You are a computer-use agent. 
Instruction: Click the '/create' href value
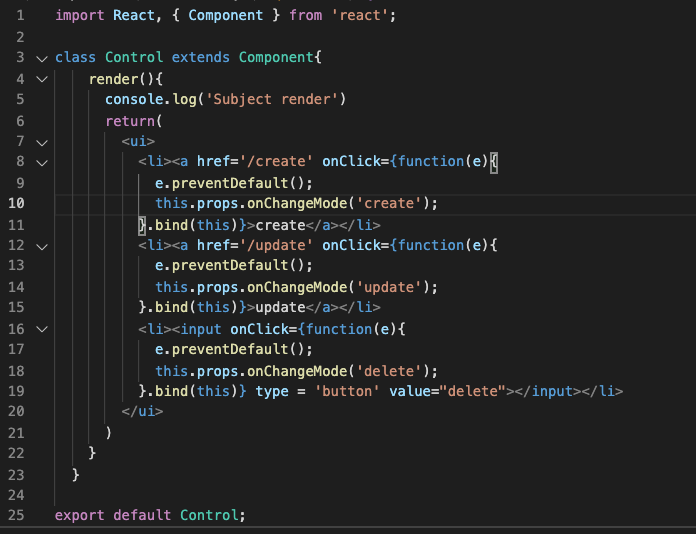276,162
